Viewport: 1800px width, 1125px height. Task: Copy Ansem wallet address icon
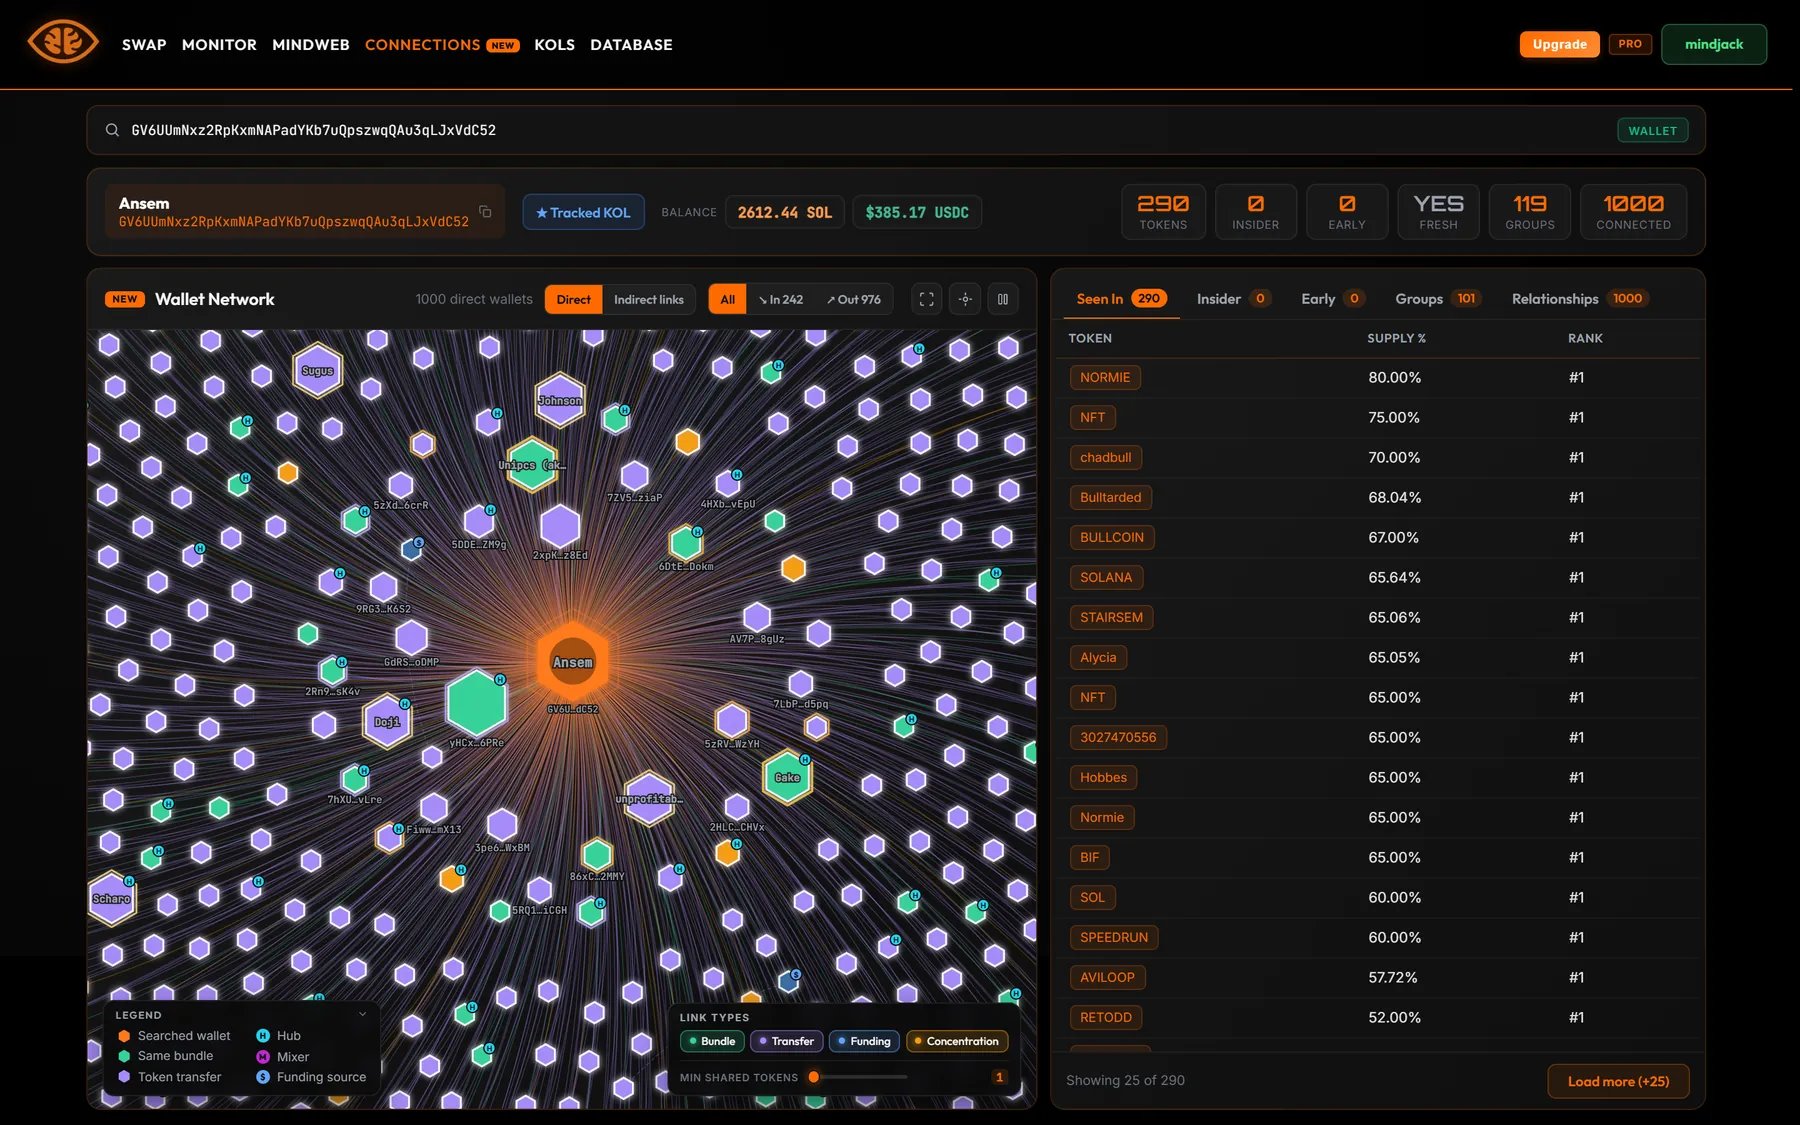click(485, 211)
